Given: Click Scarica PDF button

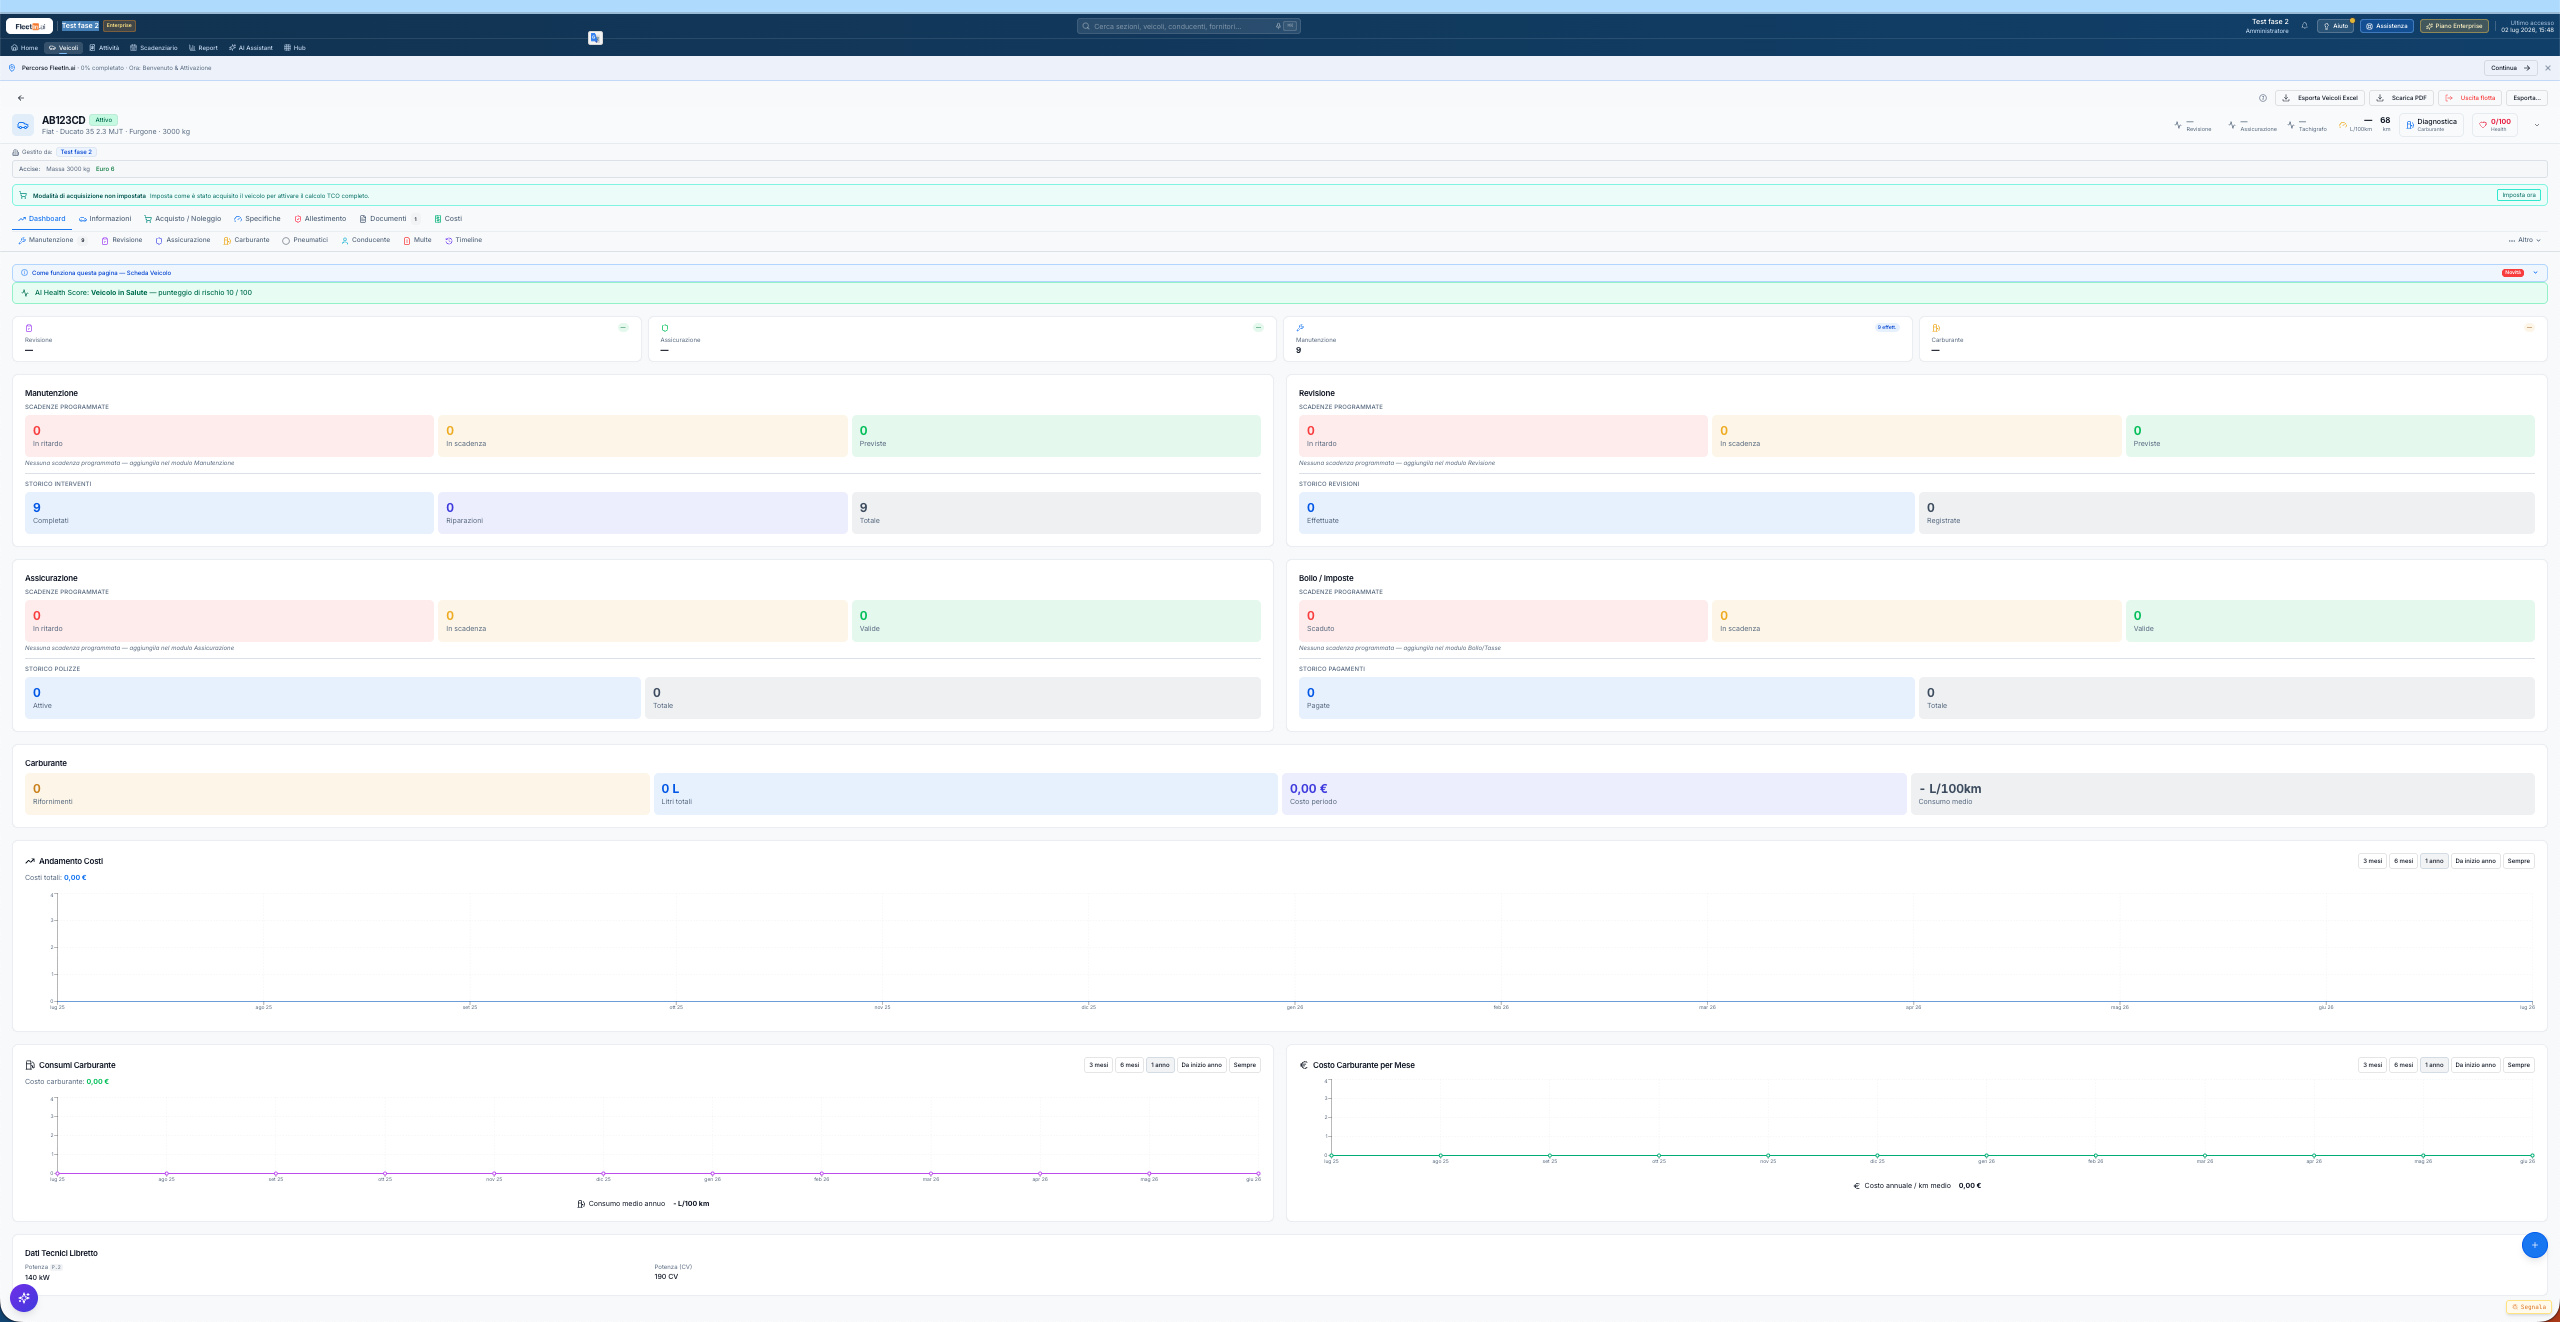Looking at the screenshot, I should pyautogui.click(x=2401, y=98).
